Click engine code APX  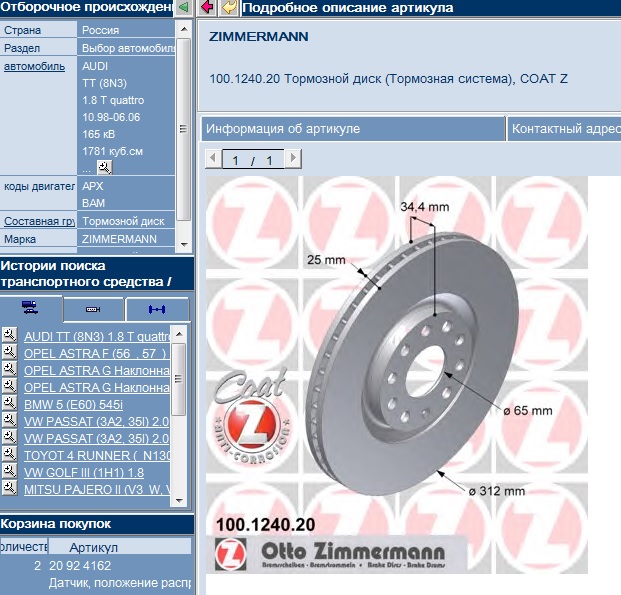click(x=93, y=186)
